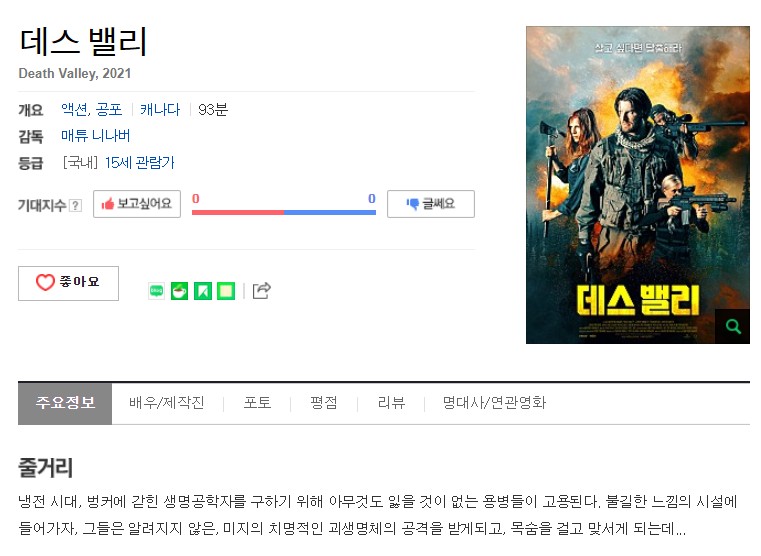The width and height of the screenshot is (761, 556).
Task: Open the 포토 tab
Action: click(257, 403)
